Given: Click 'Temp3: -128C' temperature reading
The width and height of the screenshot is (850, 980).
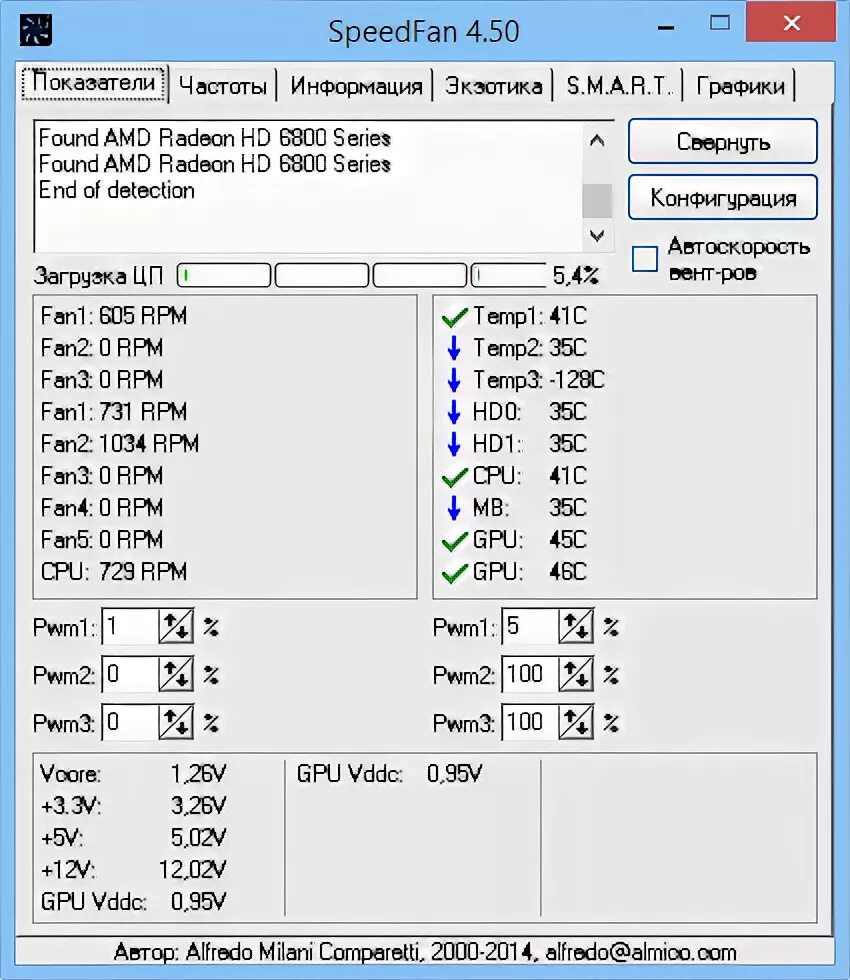Looking at the screenshot, I should pos(539,380).
